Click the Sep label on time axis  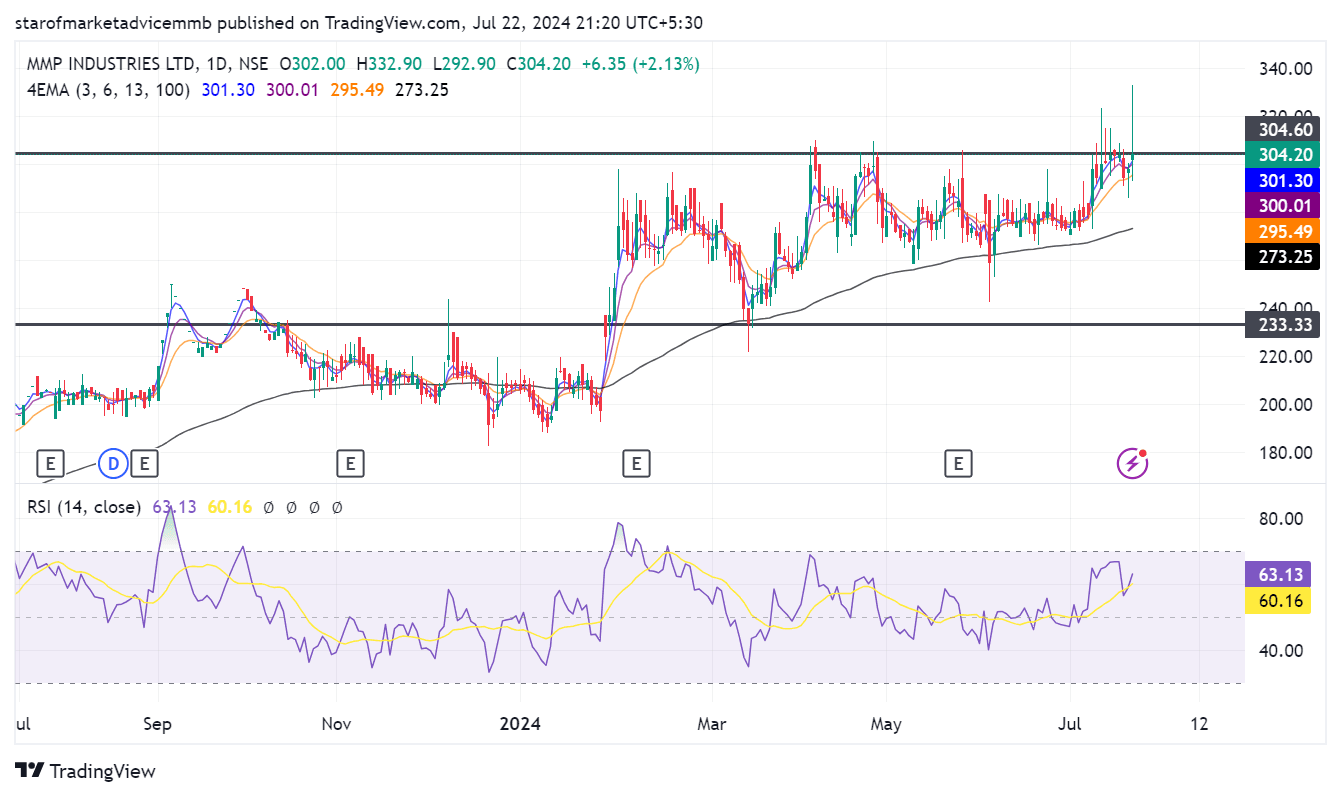[x=158, y=723]
